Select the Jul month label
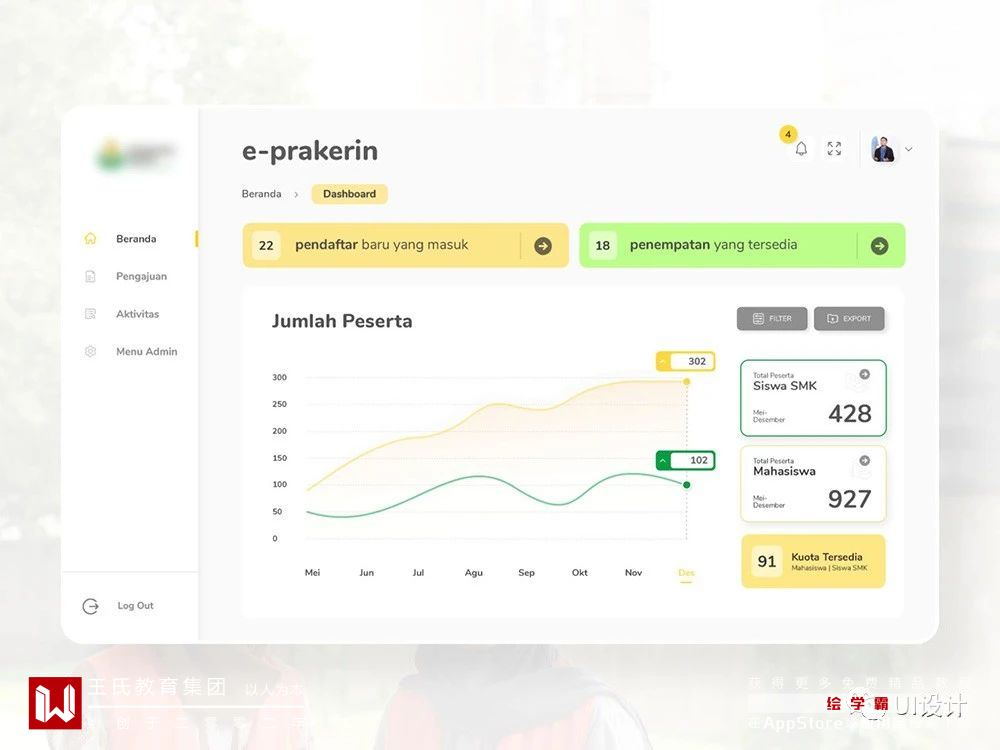The width and height of the screenshot is (1000, 750). click(418, 573)
